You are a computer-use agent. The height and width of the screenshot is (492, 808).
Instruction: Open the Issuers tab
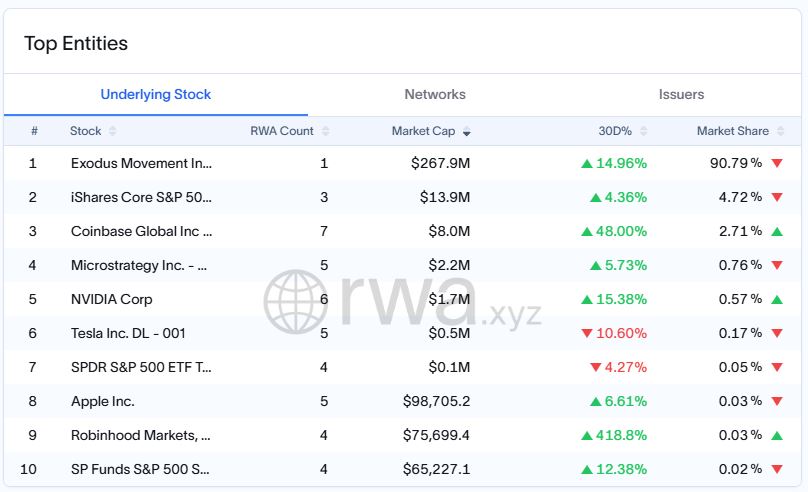[681, 94]
